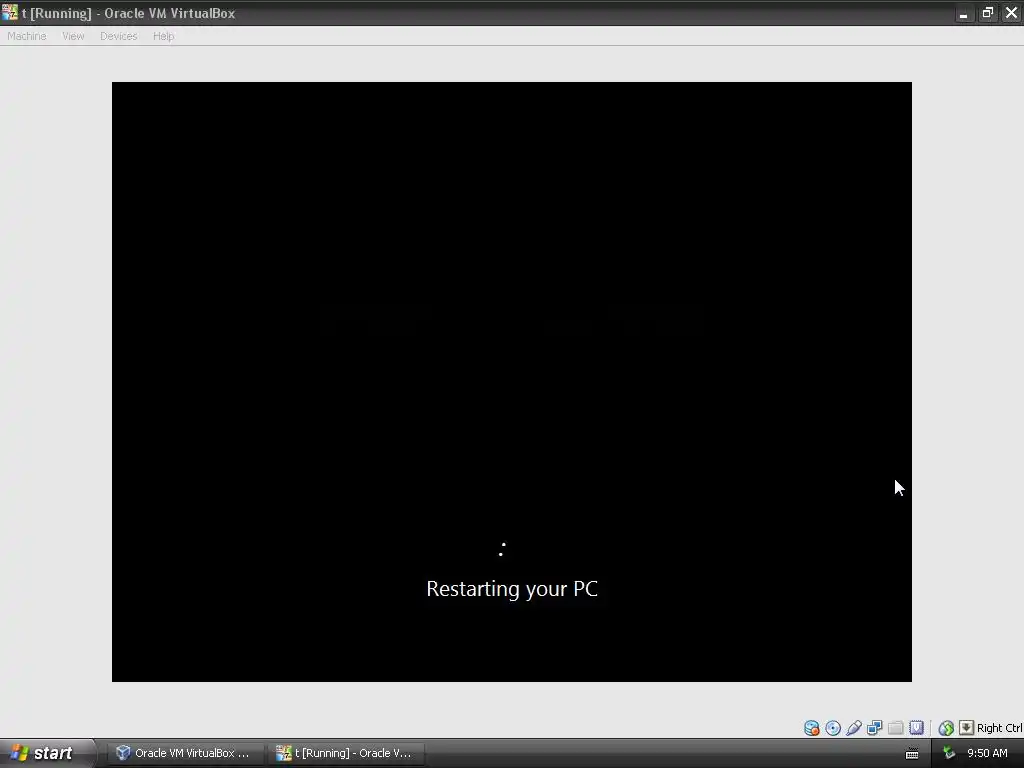Open the Machine menu
Screen dimensions: 1024x768
point(27,36)
